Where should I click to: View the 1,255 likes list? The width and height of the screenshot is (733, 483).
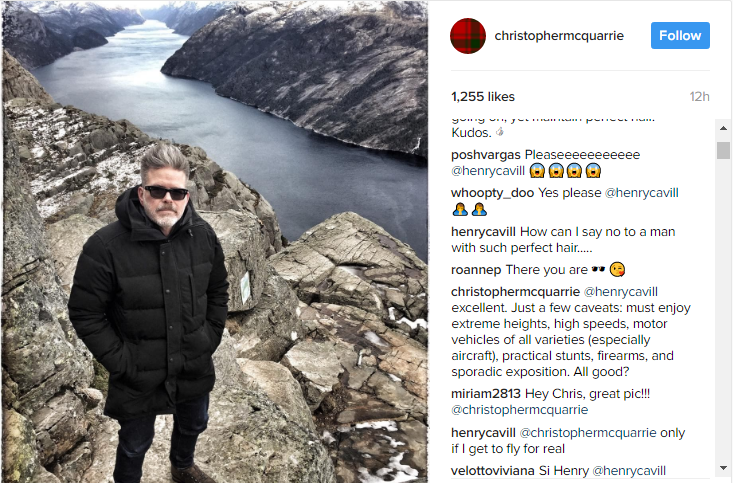tap(483, 97)
